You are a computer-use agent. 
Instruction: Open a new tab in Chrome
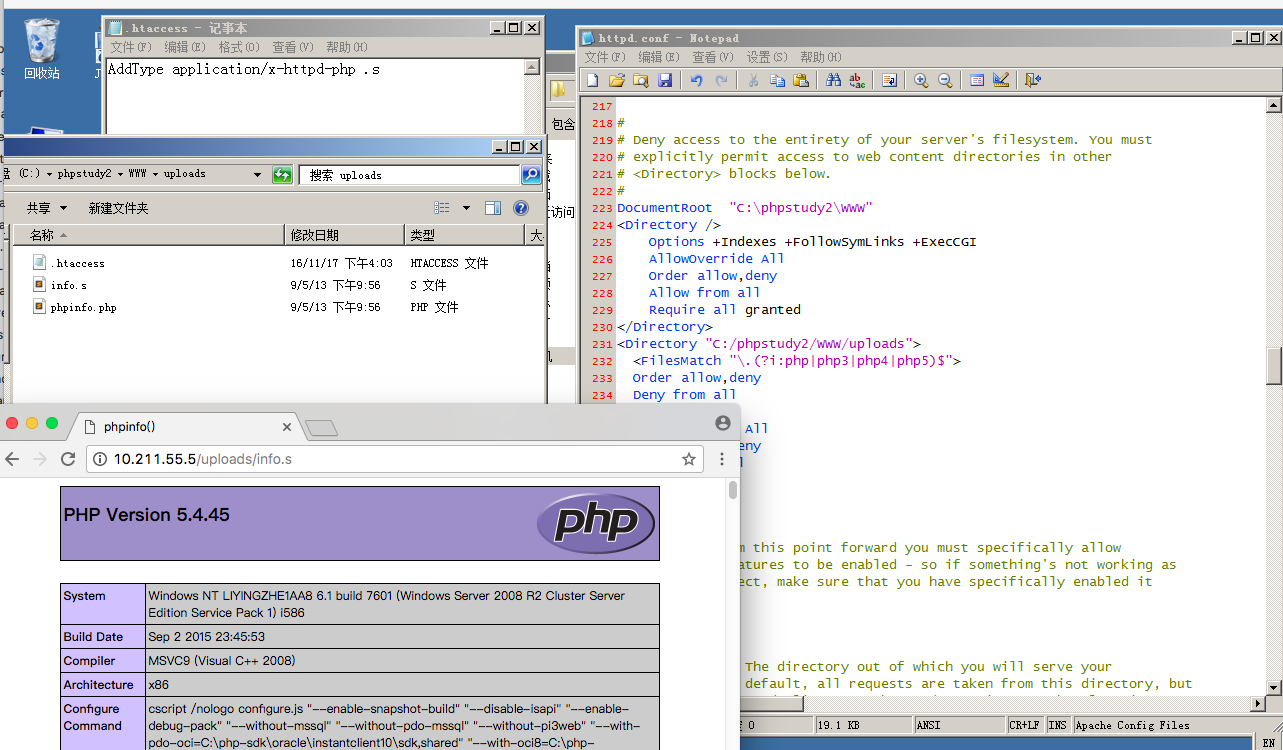(321, 428)
